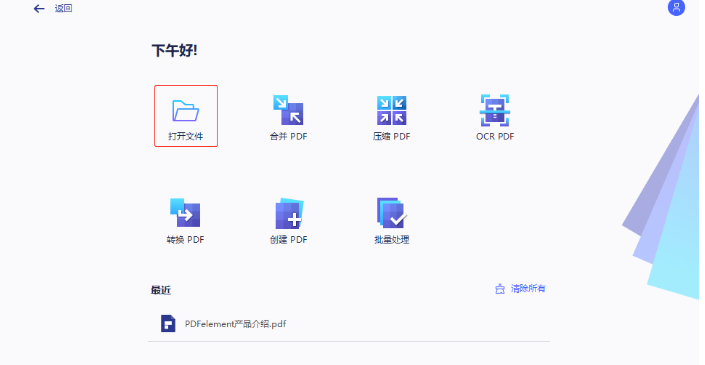Screen dimensions: 705x365
Task: Click the PDF file icon in recent list
Action: 168,324
